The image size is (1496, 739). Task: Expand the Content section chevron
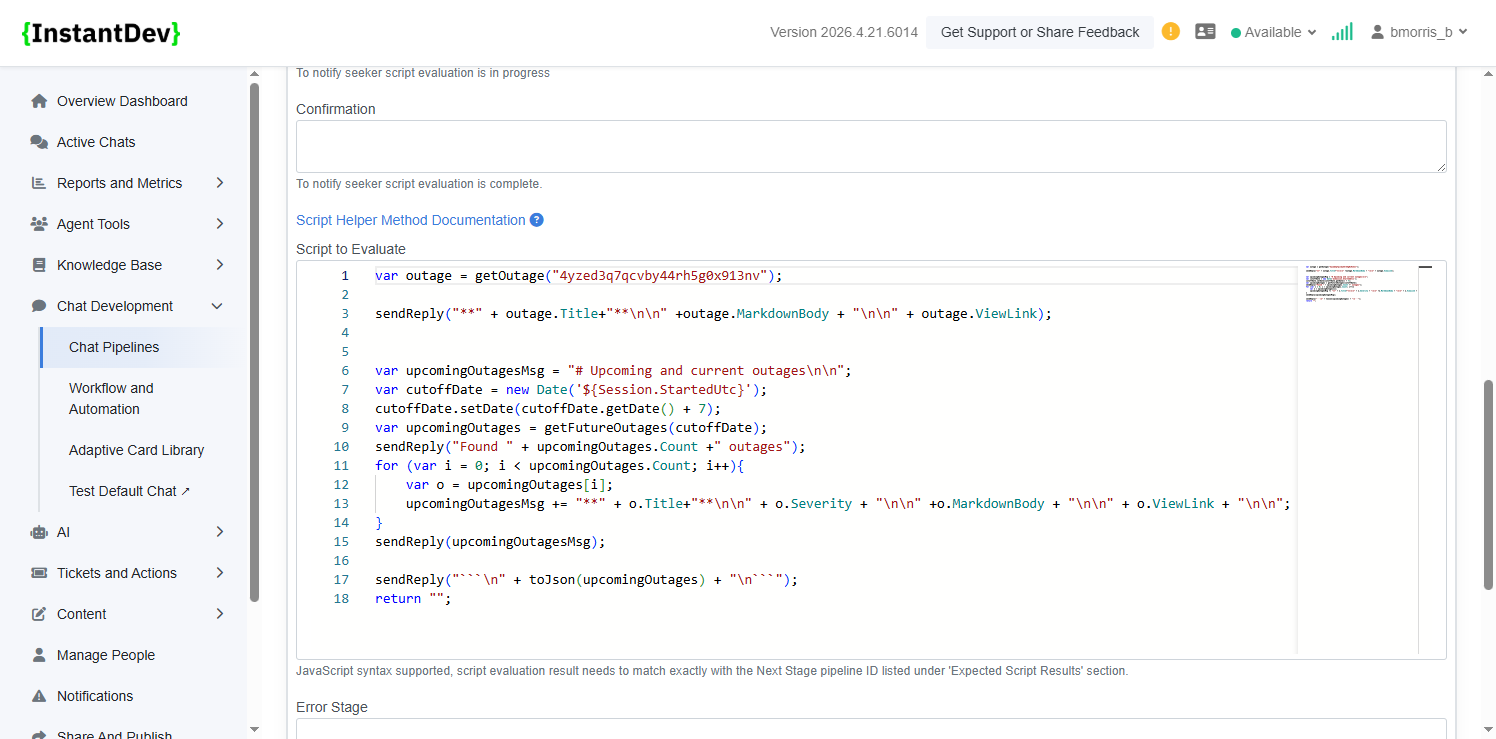(x=220, y=614)
